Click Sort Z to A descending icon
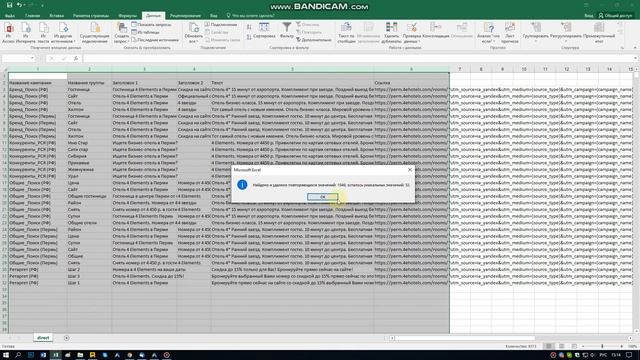Screen dimensions: 640x360 (x=249, y=37)
